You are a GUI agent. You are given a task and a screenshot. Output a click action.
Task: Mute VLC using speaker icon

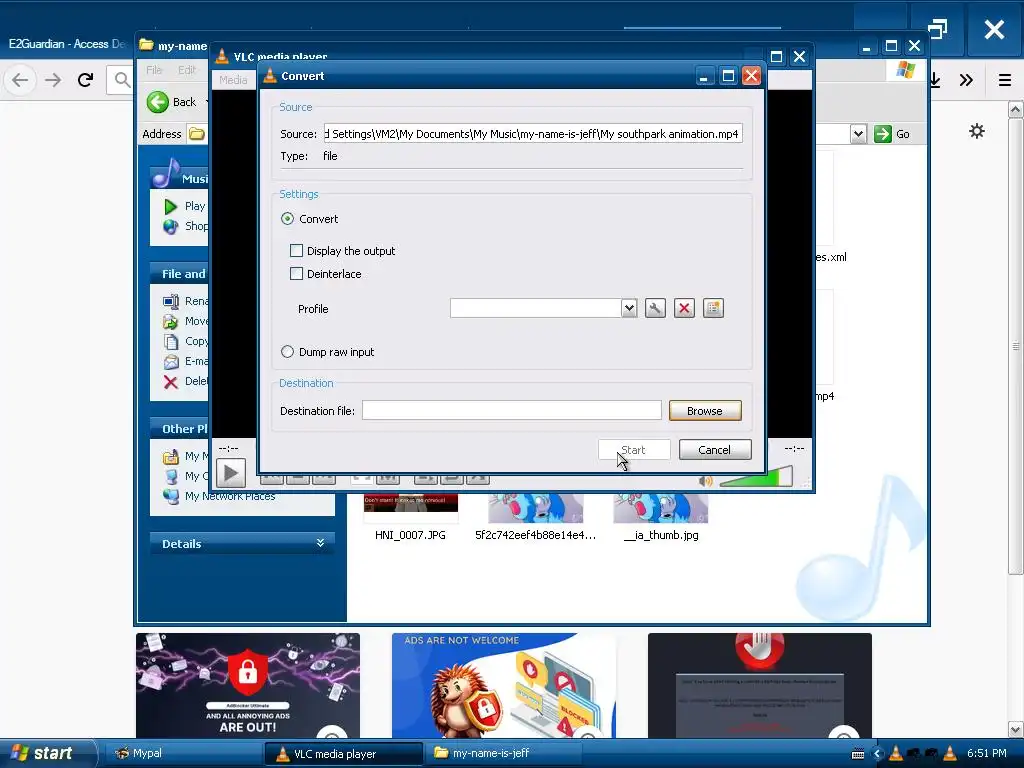(705, 481)
